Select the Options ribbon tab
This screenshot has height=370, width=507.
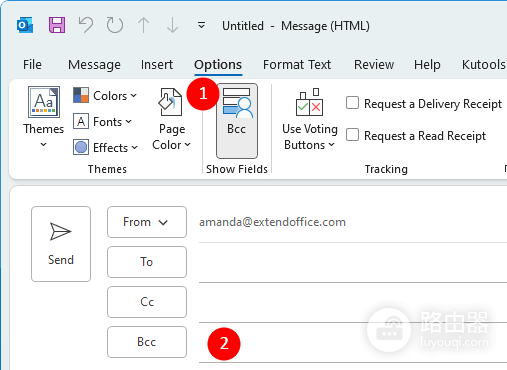(x=218, y=65)
